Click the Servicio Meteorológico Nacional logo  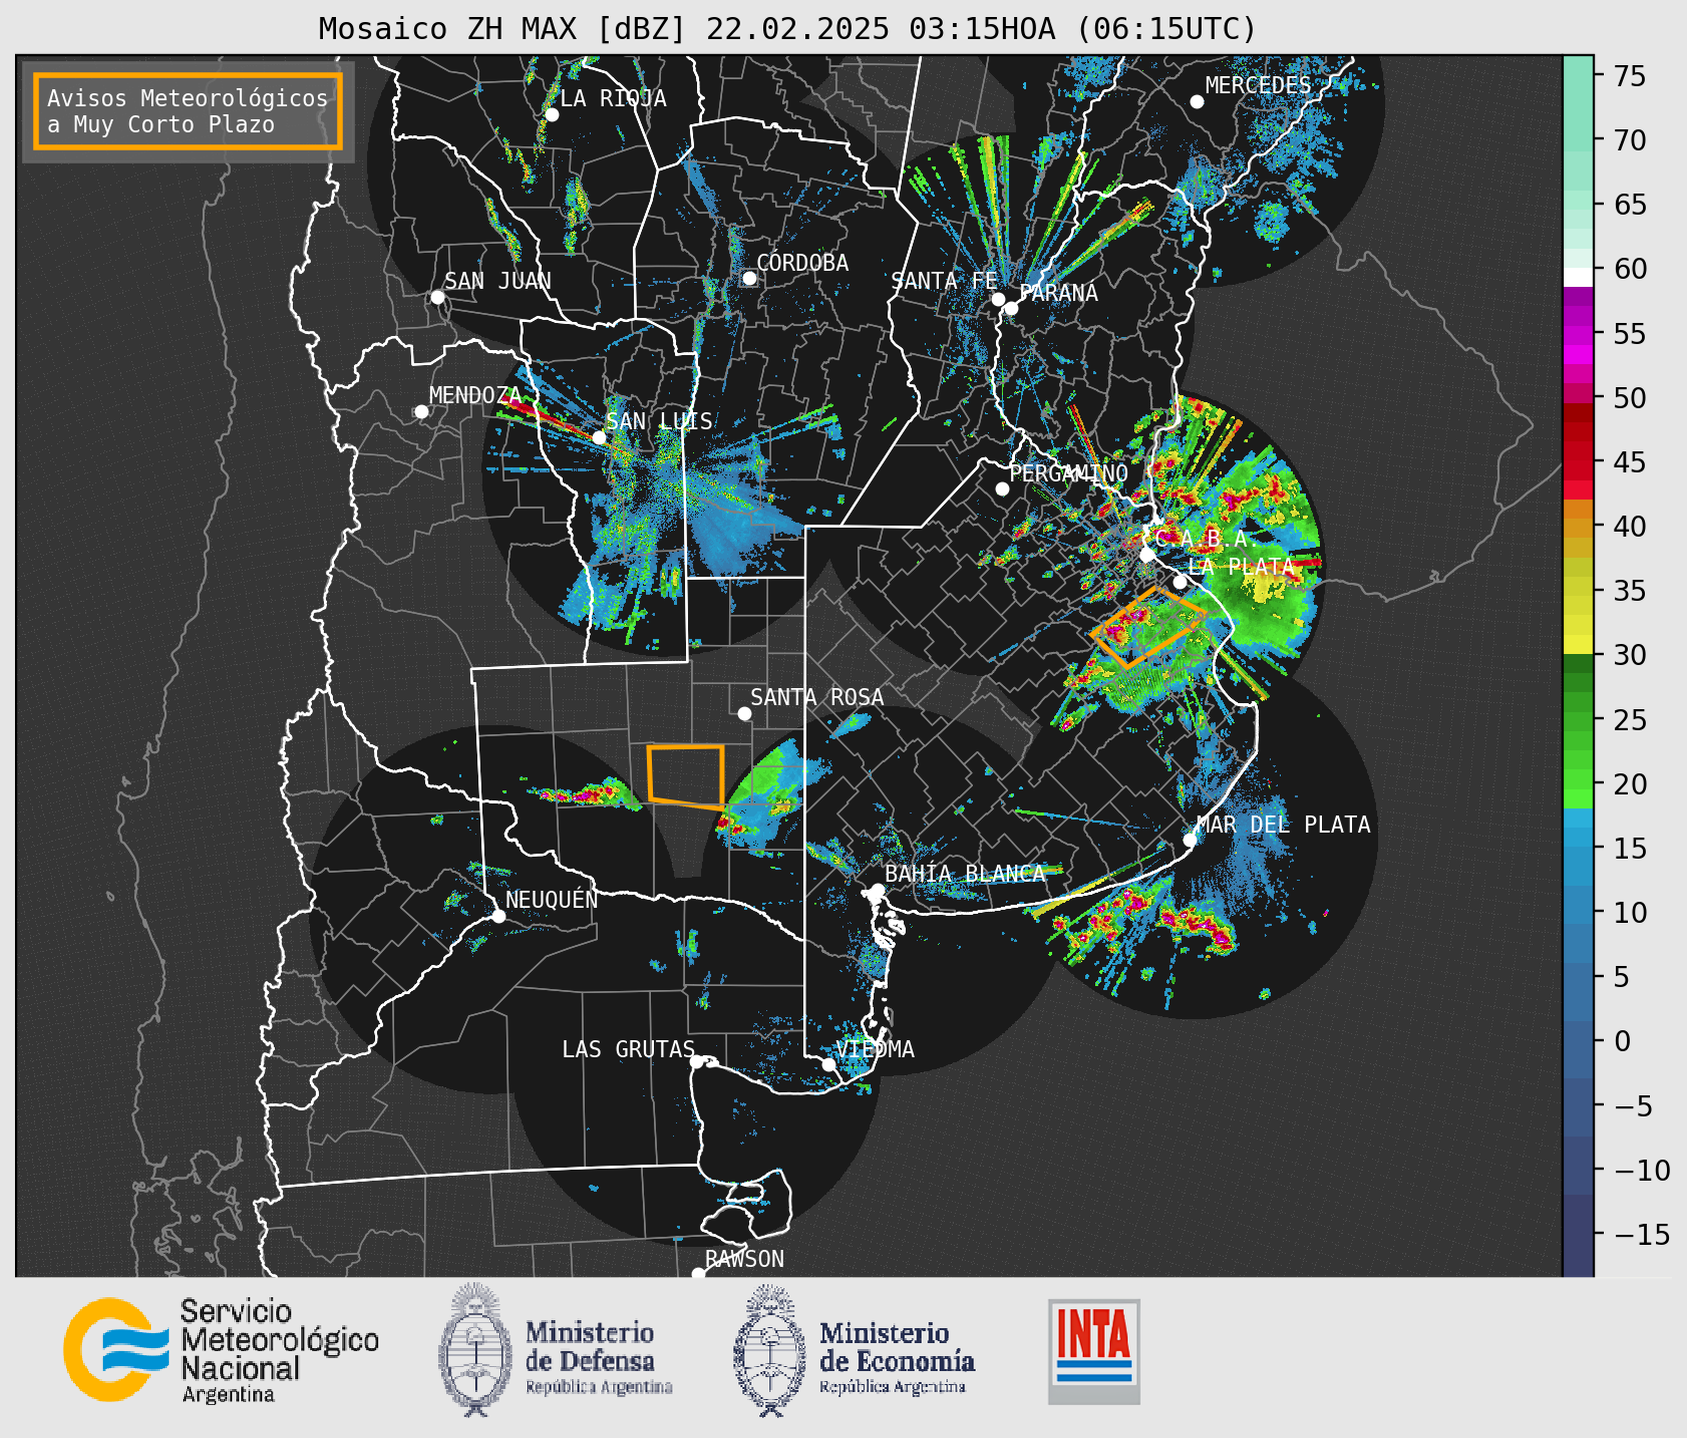click(221, 1350)
